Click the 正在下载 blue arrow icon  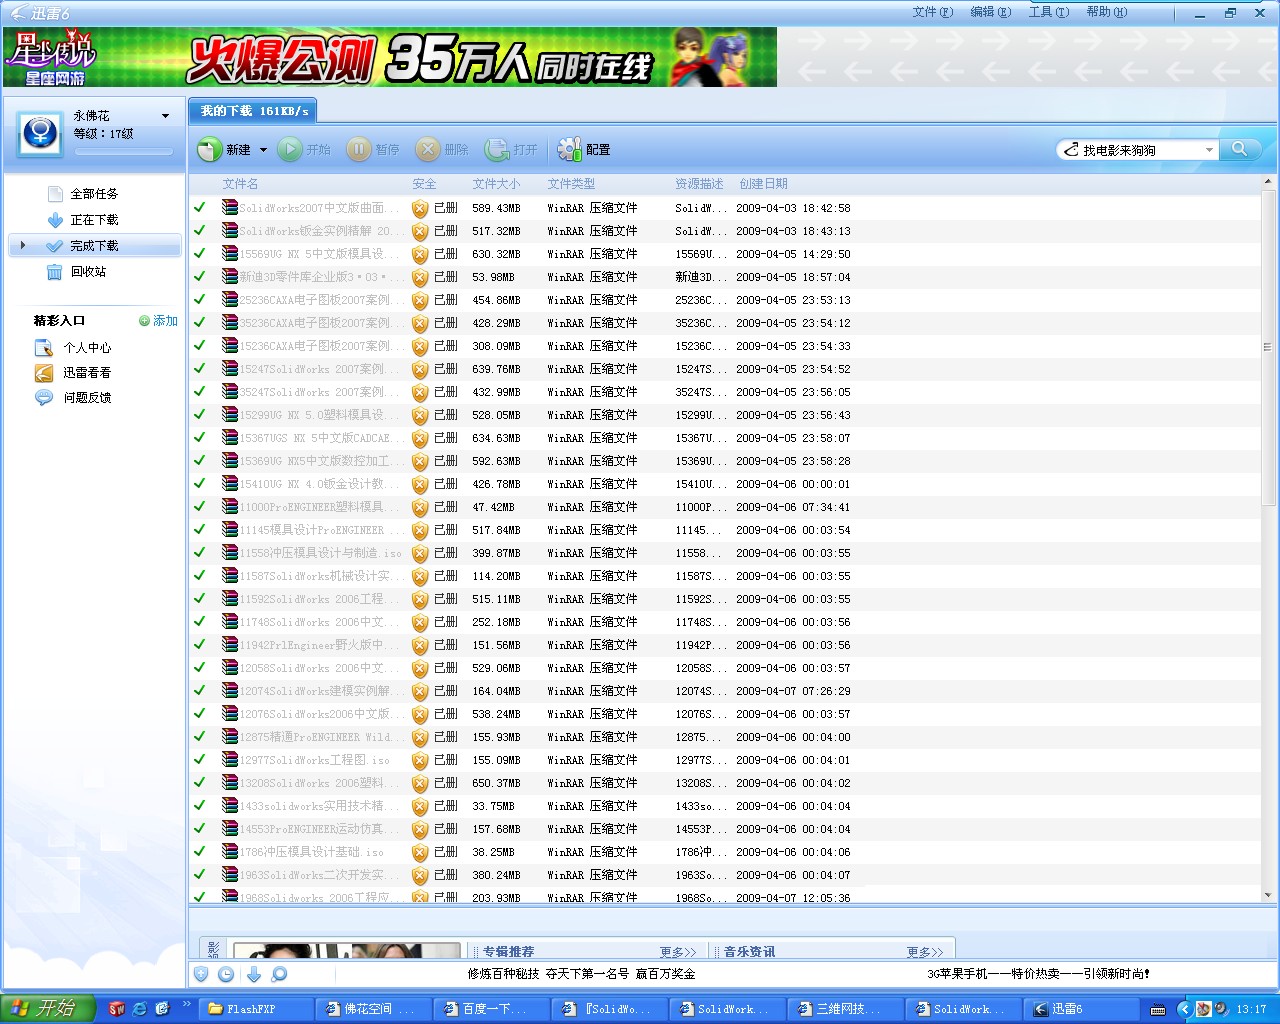pyautogui.click(x=56, y=220)
